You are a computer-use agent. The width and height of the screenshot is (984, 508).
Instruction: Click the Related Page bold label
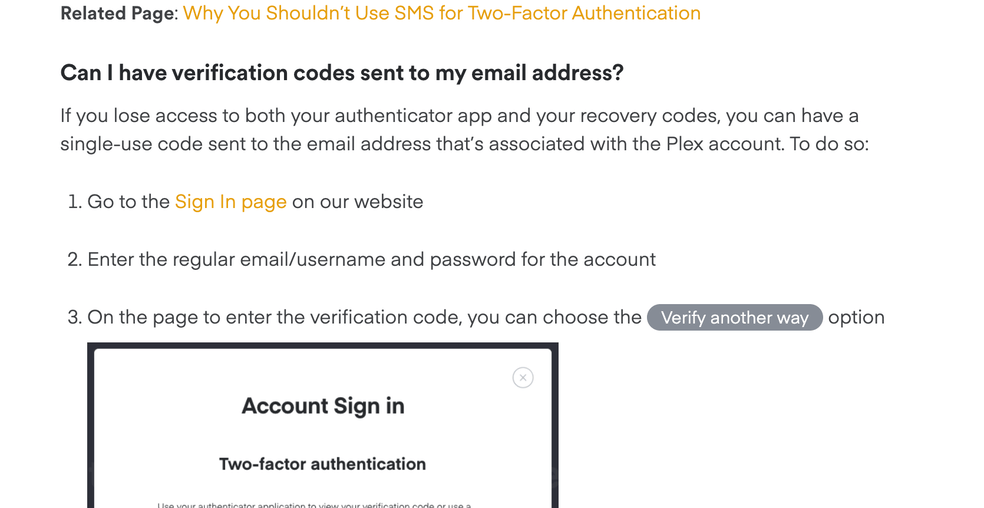pyautogui.click(x=119, y=13)
